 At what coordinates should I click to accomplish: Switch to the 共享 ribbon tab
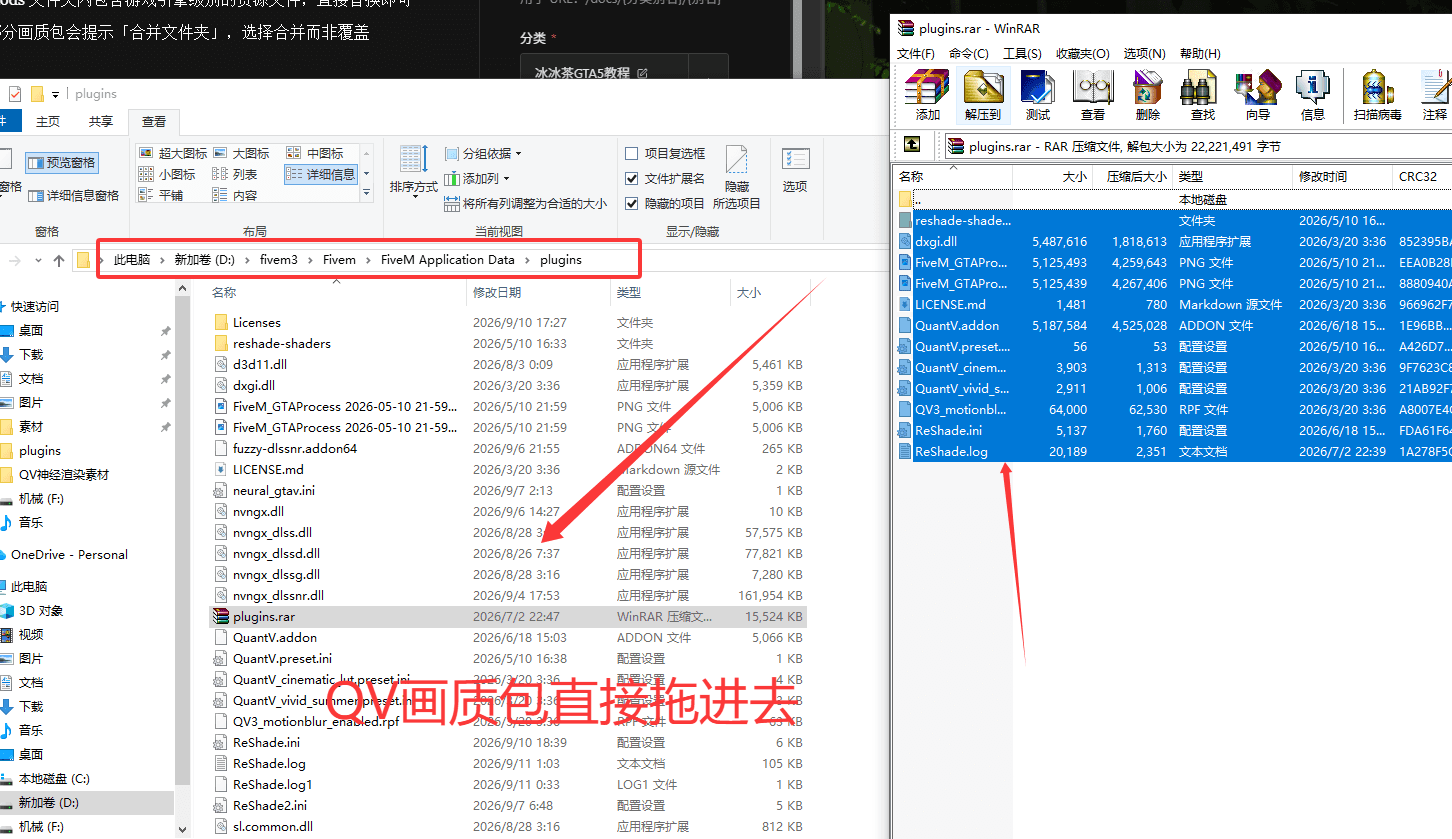tap(101, 121)
